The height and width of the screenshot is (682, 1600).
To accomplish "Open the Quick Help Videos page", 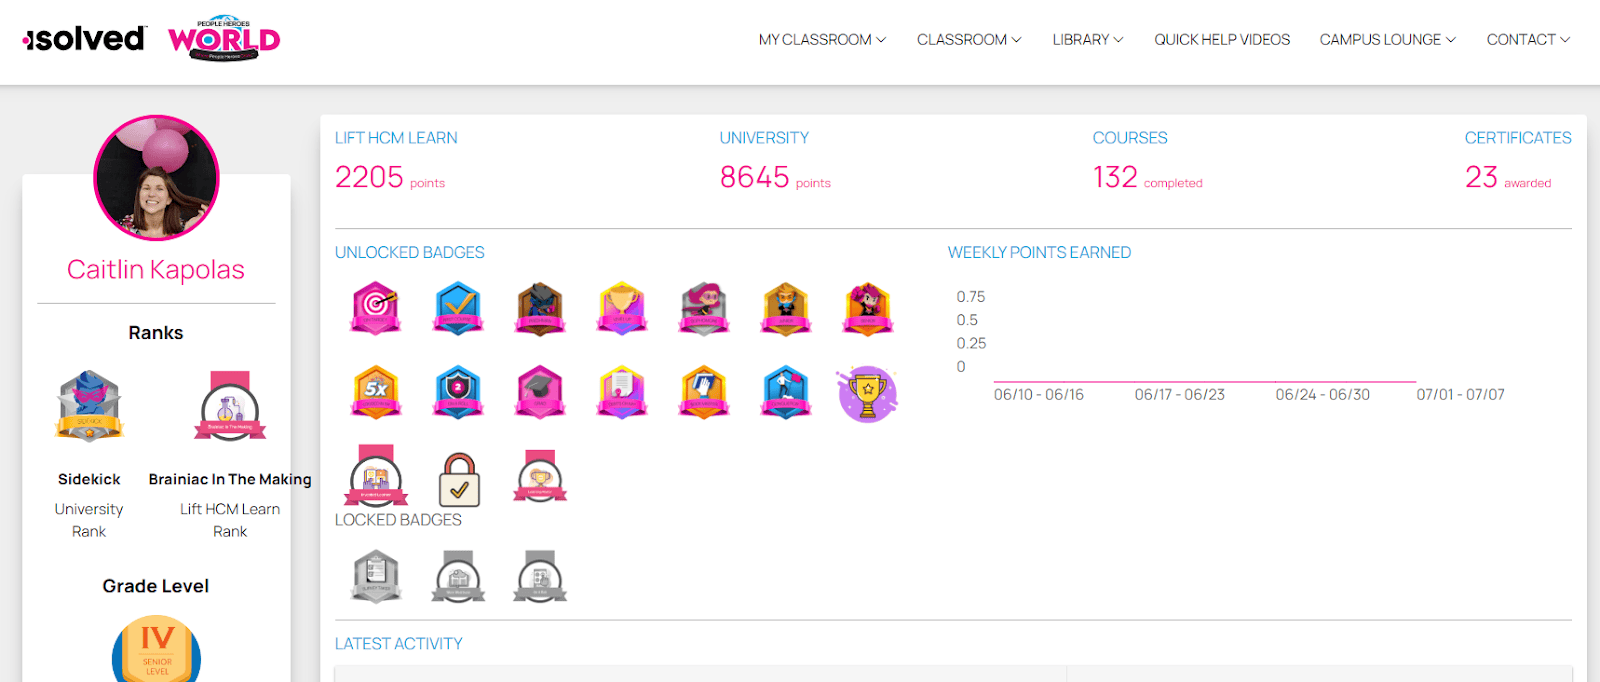I will pos(1222,40).
